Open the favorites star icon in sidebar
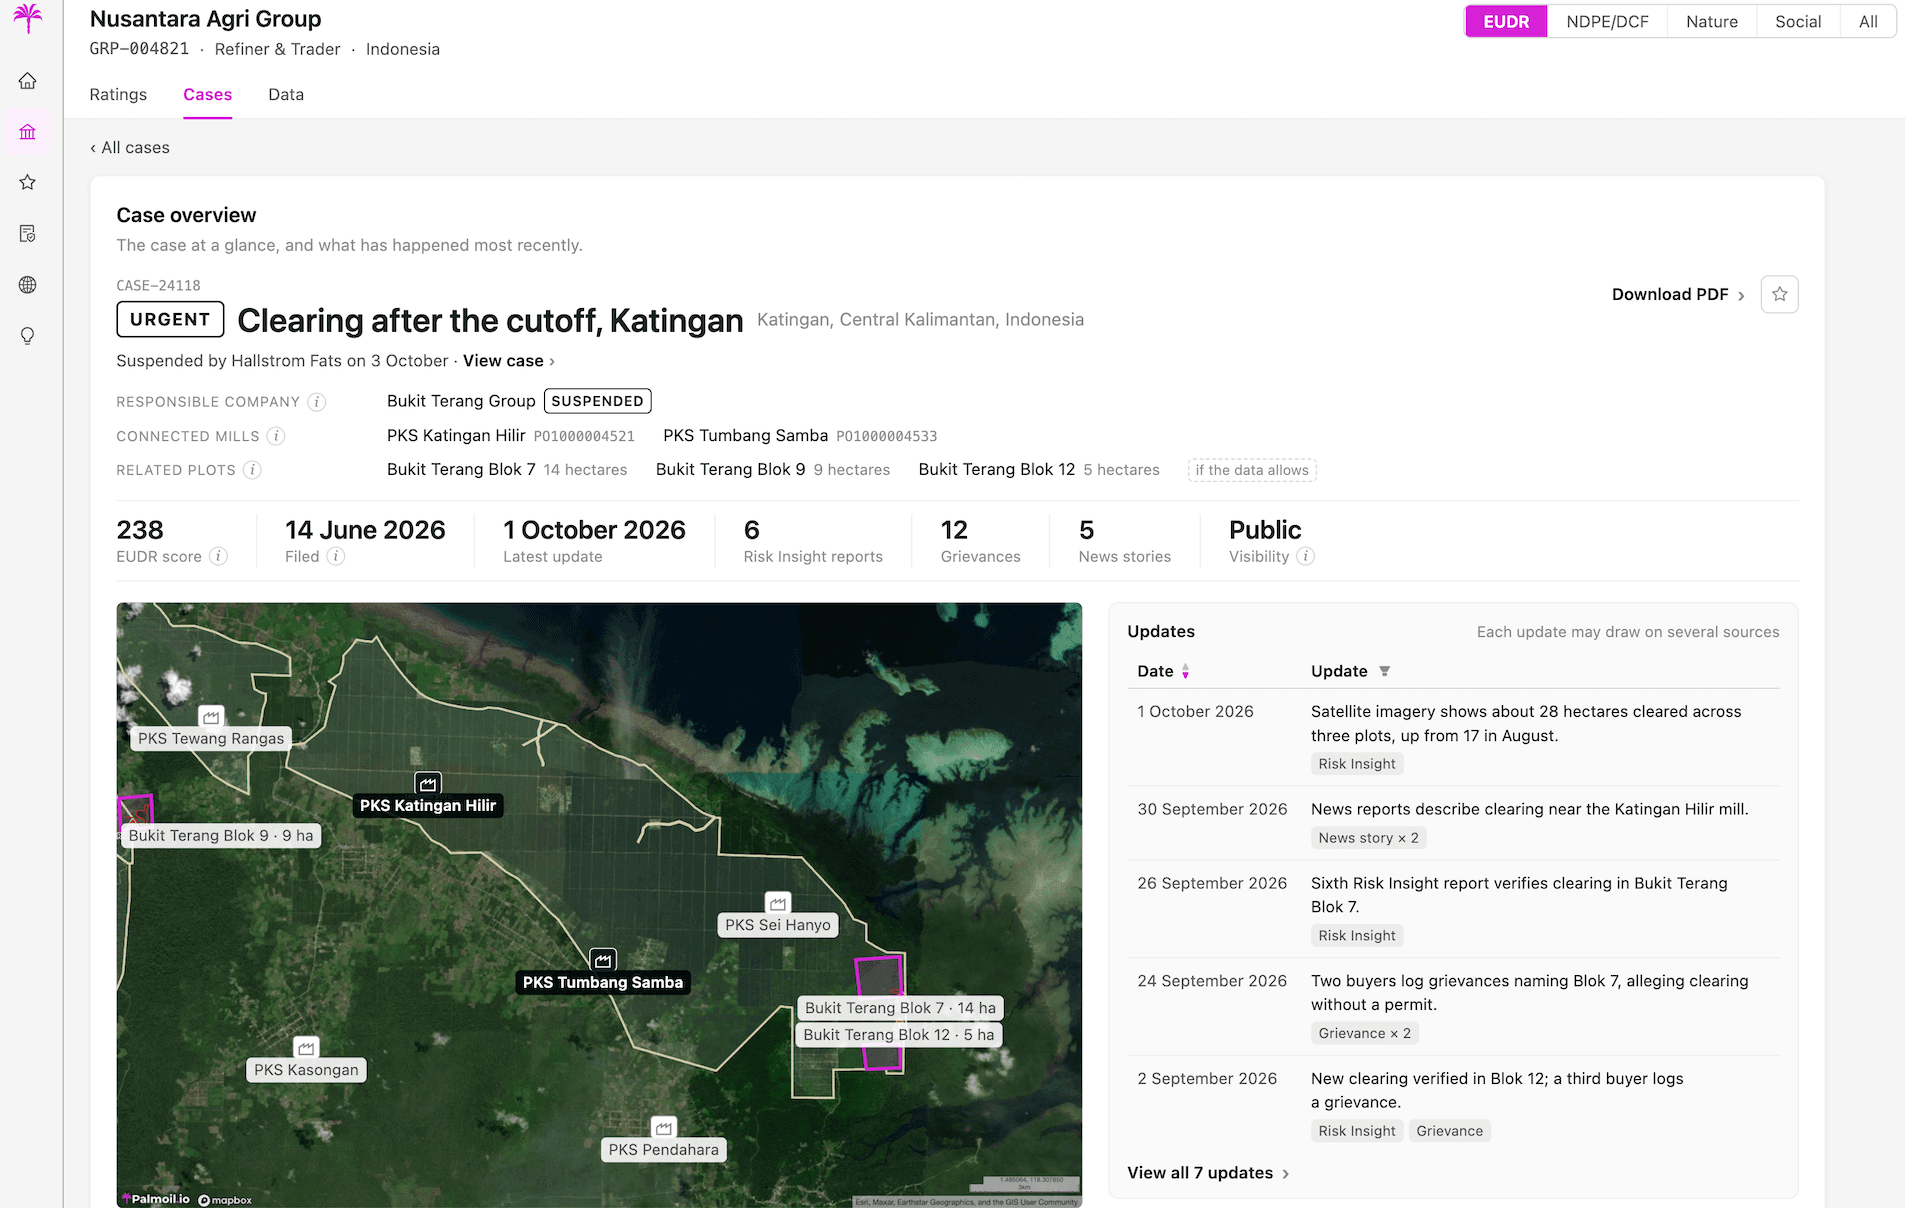Viewport: 1905px width, 1208px height. (x=28, y=182)
